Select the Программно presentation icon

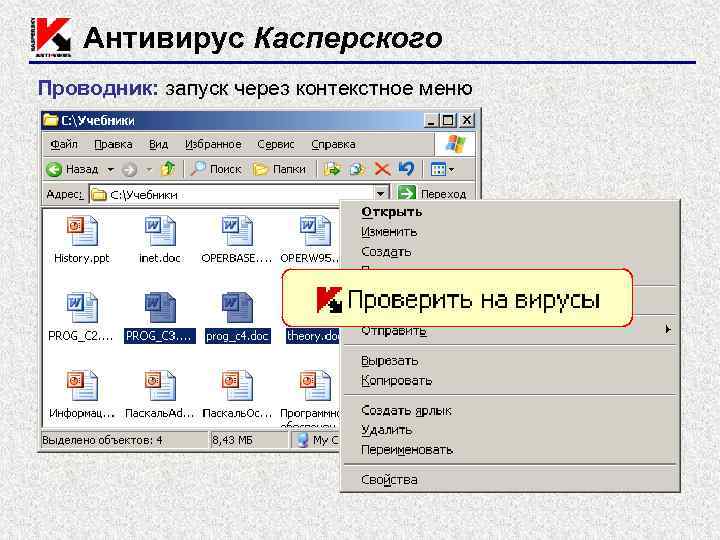pos(315,385)
